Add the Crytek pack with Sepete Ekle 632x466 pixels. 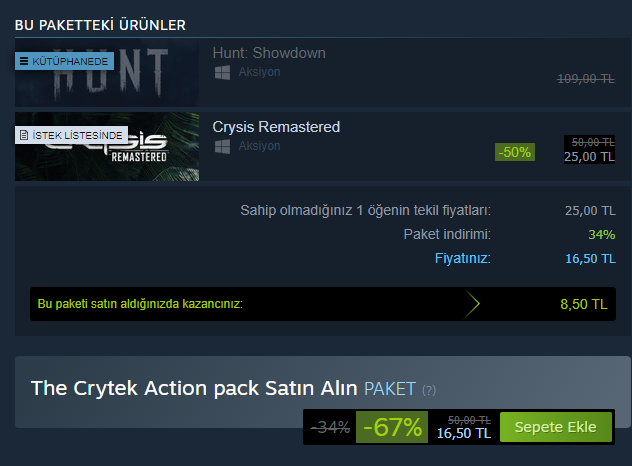pyautogui.click(x=555, y=427)
